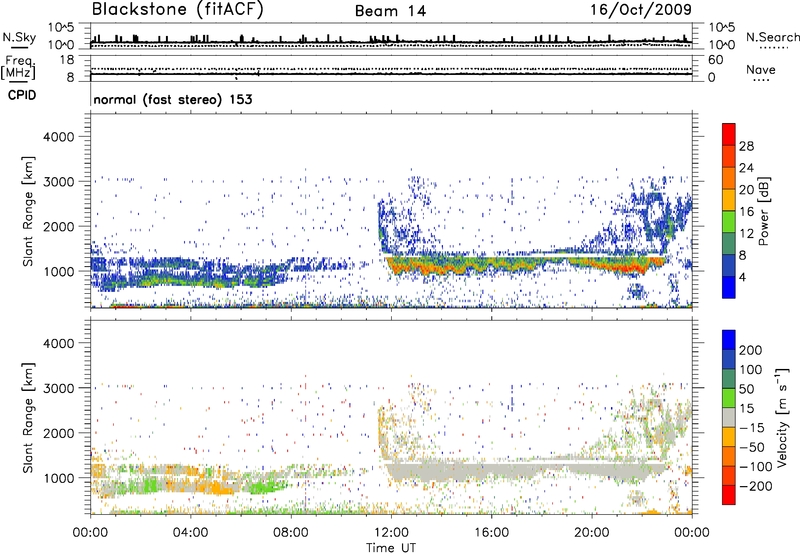Click the '-100' velocity colorbar value

755,467
